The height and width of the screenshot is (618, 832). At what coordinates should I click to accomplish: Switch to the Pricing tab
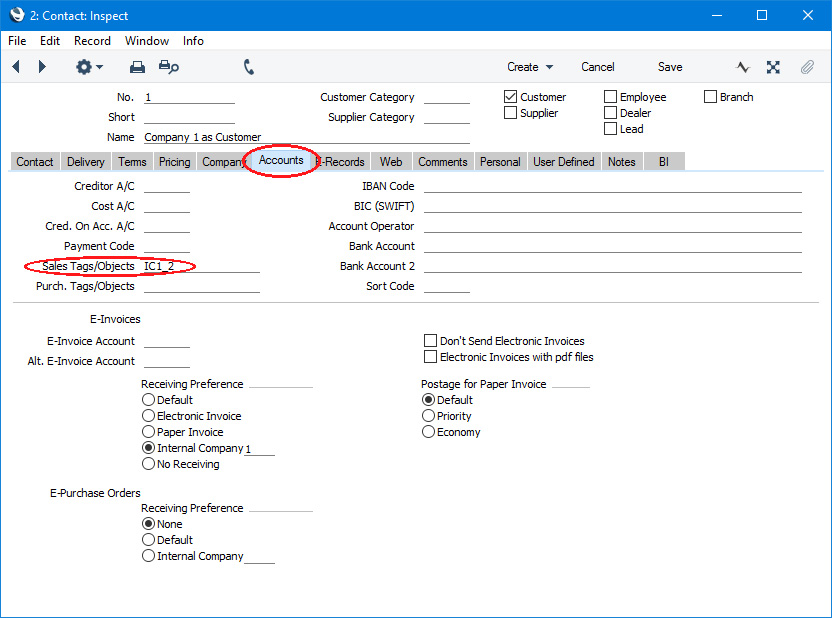174,162
